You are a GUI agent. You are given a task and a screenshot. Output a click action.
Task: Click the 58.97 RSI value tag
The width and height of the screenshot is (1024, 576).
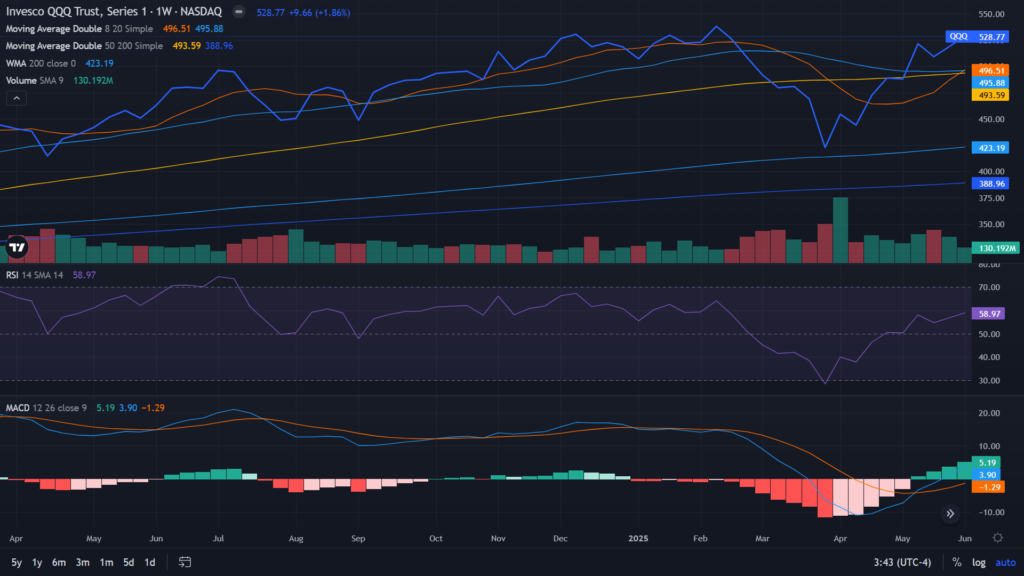coord(989,313)
